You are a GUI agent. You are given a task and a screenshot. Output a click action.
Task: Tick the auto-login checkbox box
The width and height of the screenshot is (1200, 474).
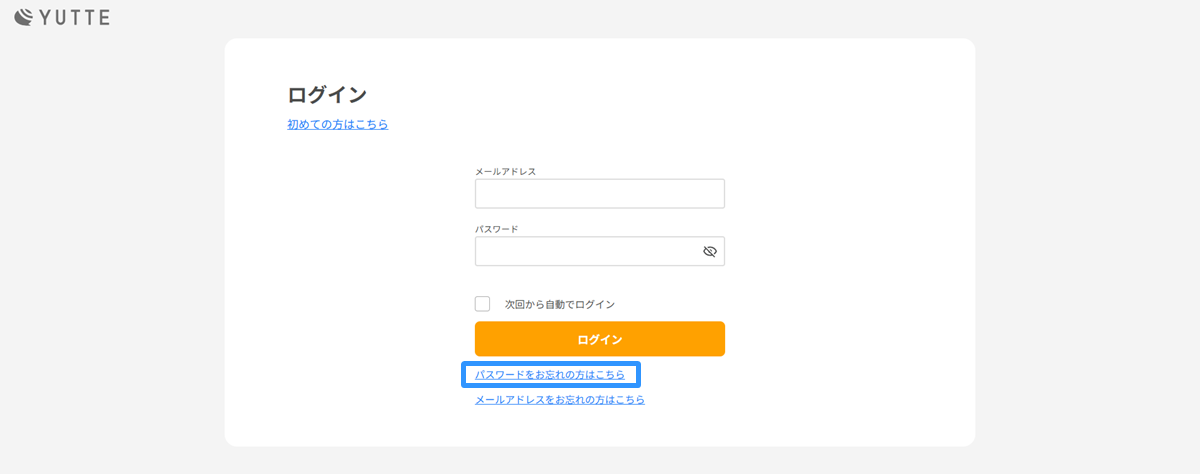pyautogui.click(x=483, y=304)
